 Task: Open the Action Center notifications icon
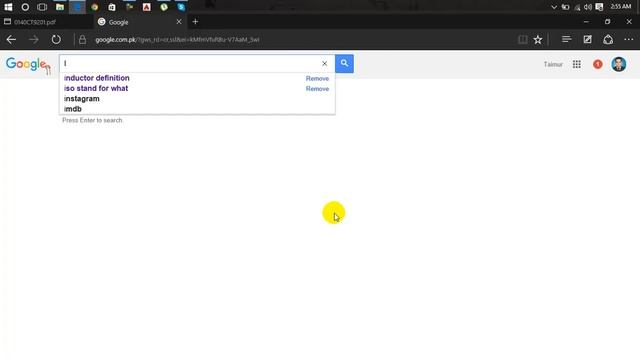click(599, 7)
